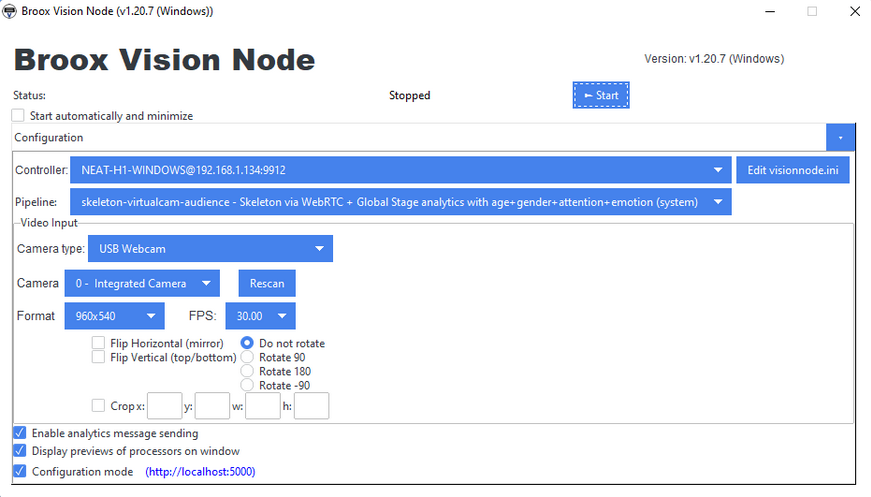Open the Camera device dropdown
871x497 pixels.
point(142,283)
